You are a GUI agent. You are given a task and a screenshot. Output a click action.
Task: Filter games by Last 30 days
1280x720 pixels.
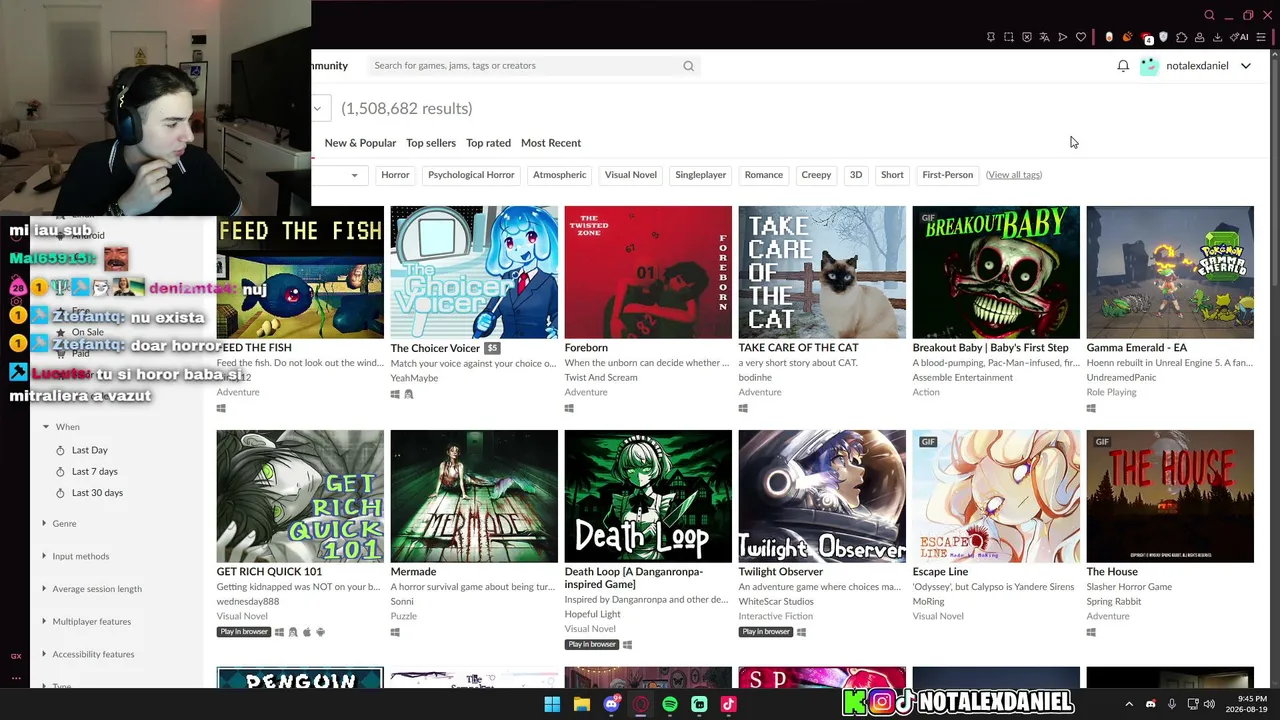coord(97,493)
